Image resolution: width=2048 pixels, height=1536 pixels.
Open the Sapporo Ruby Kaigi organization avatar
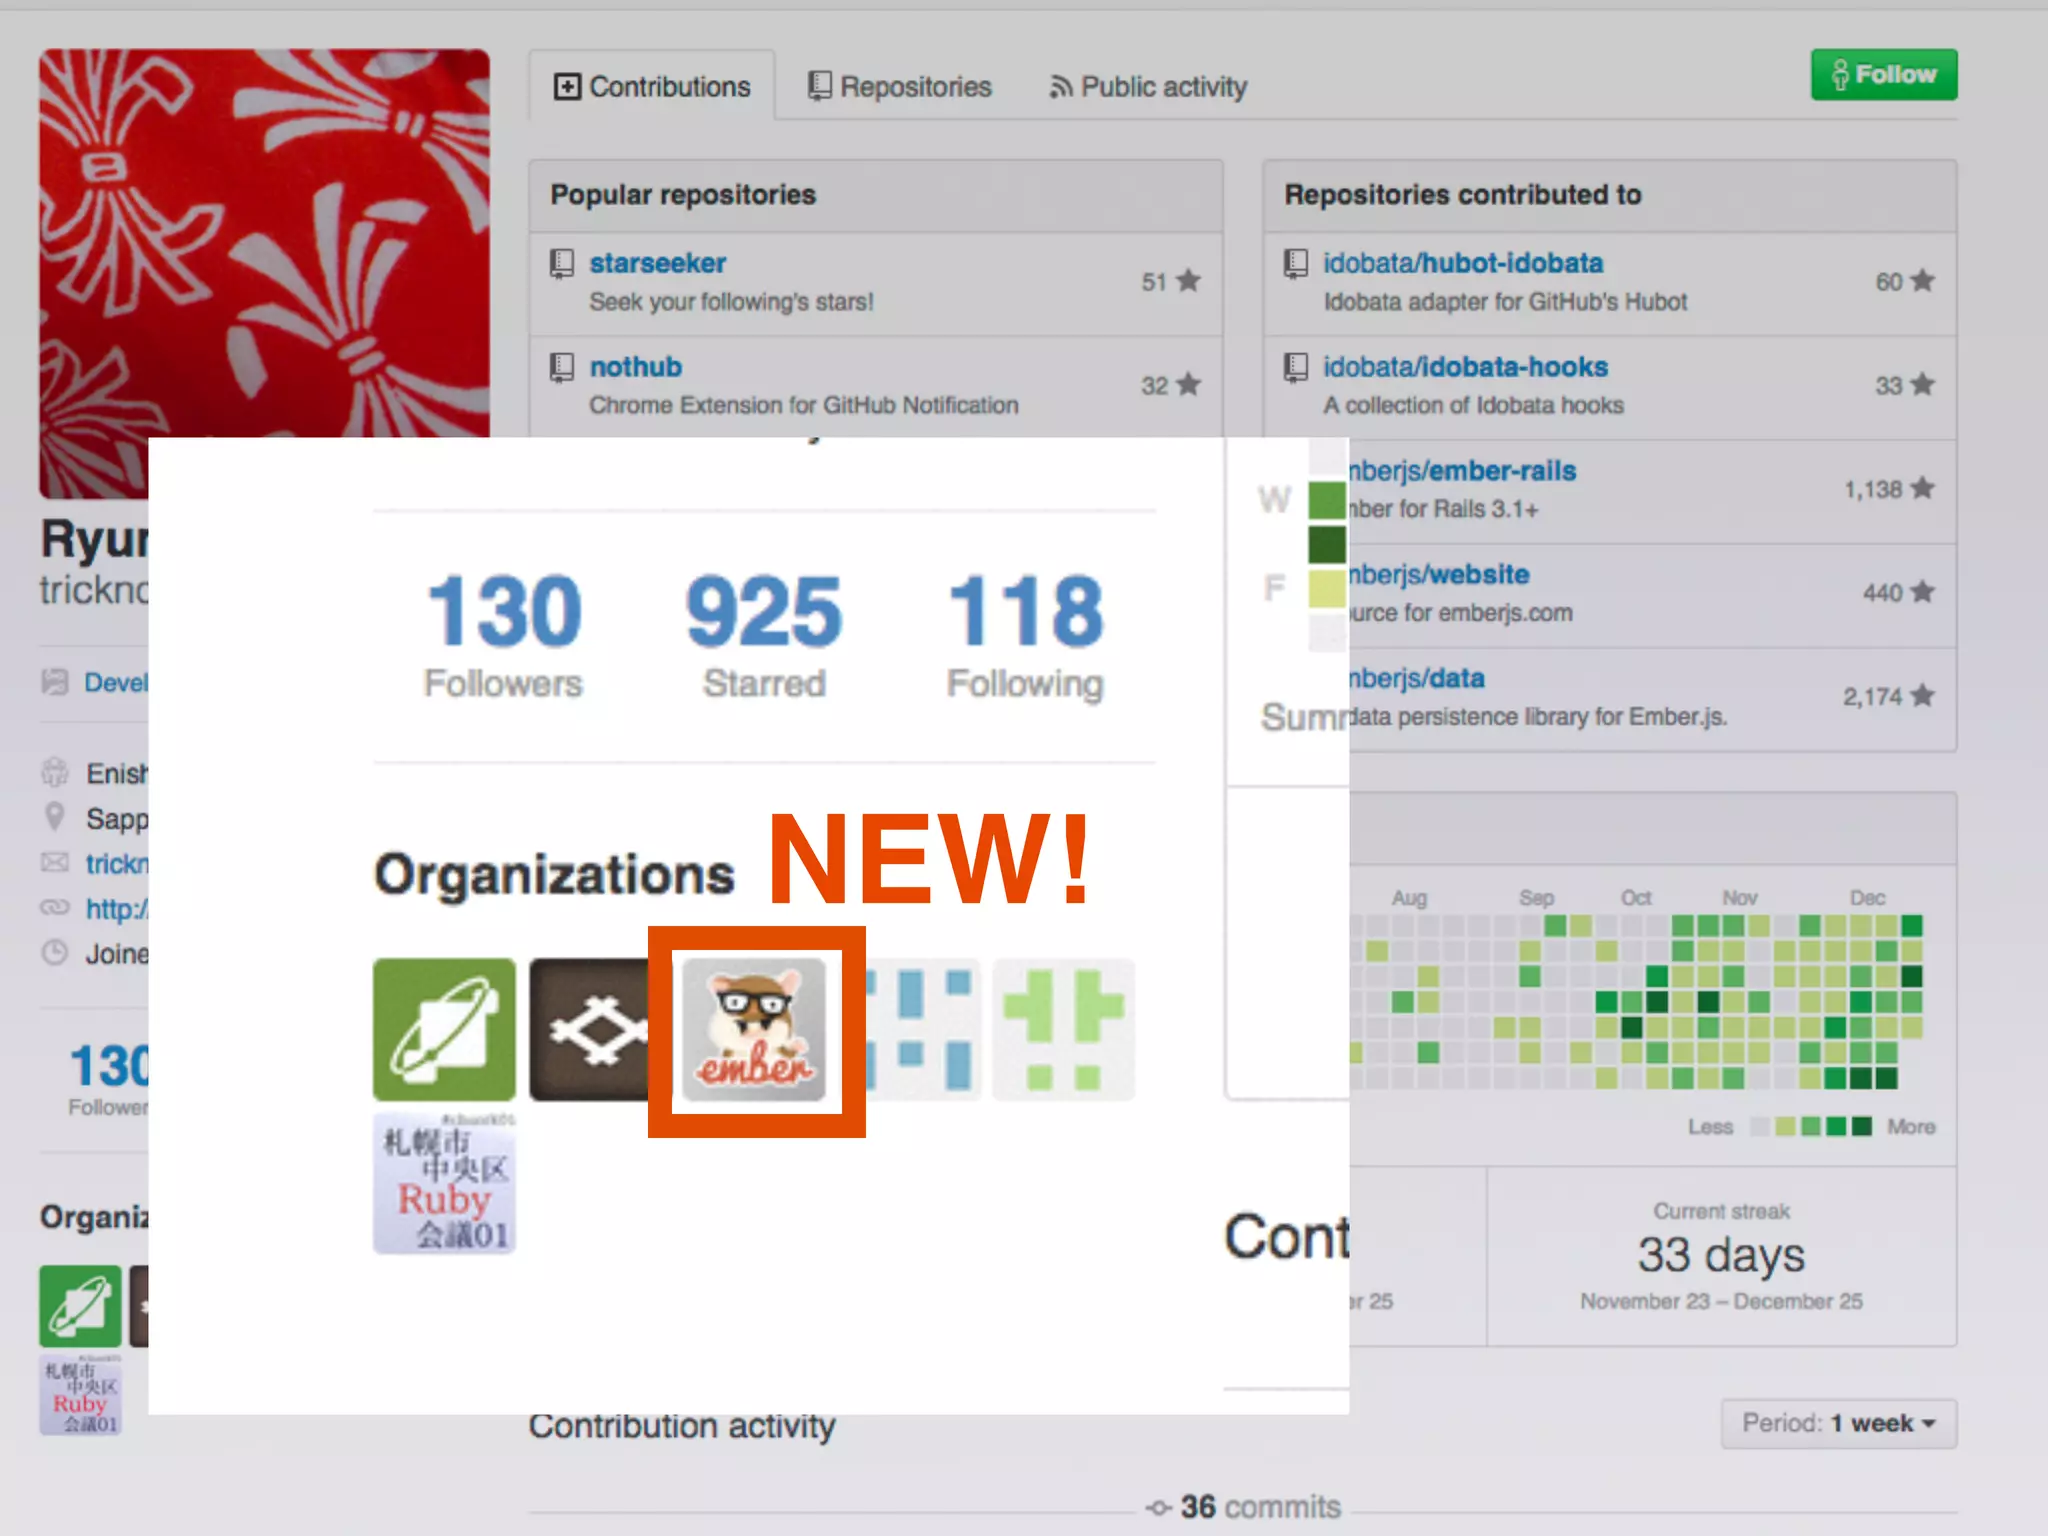[x=444, y=1184]
